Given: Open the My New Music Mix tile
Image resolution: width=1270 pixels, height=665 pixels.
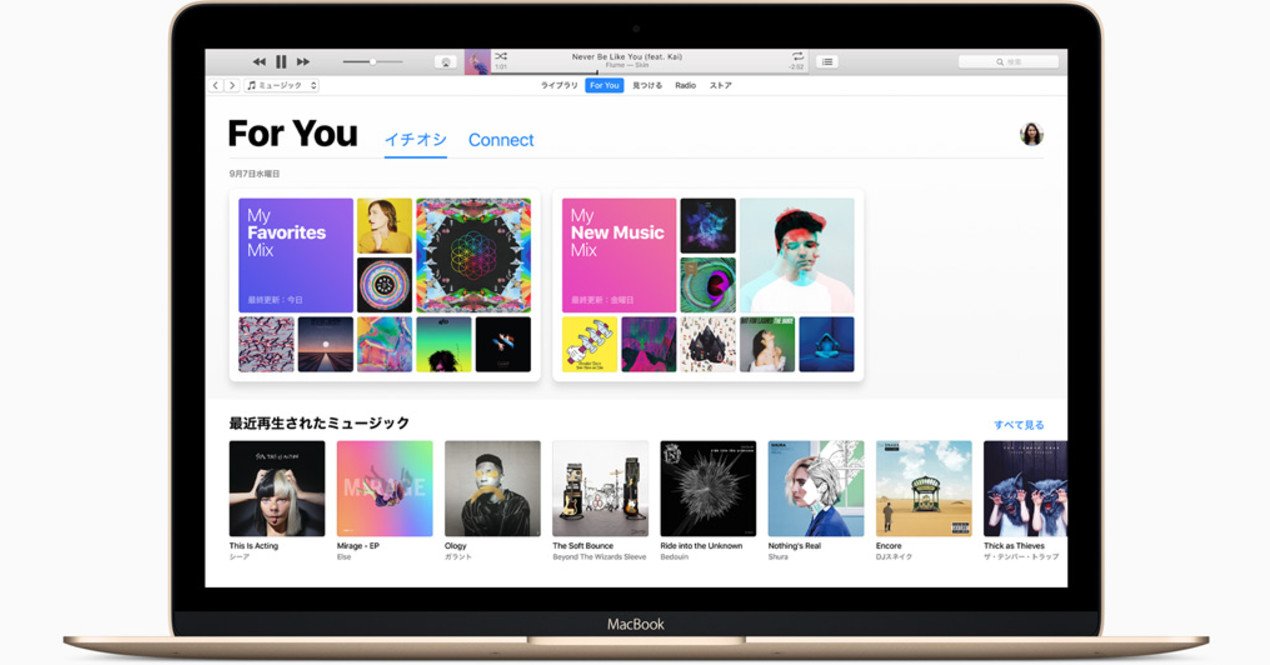Looking at the screenshot, I should (x=619, y=255).
